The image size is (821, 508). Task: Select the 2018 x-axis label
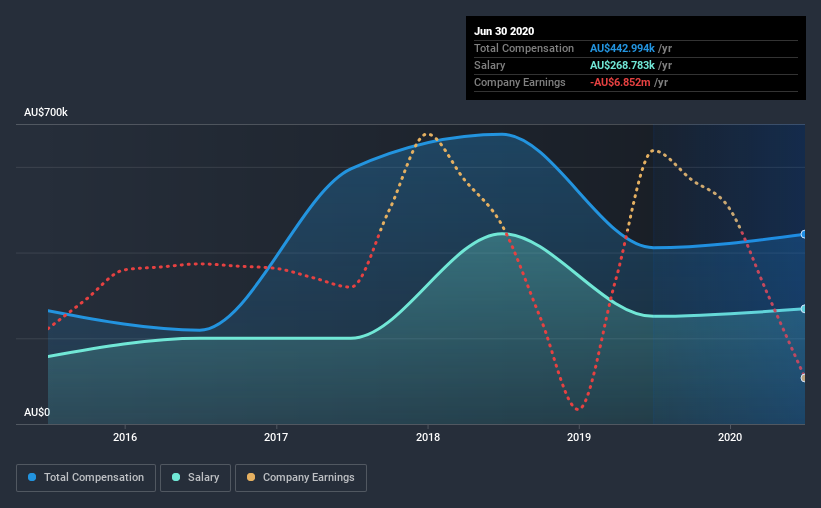[428, 437]
